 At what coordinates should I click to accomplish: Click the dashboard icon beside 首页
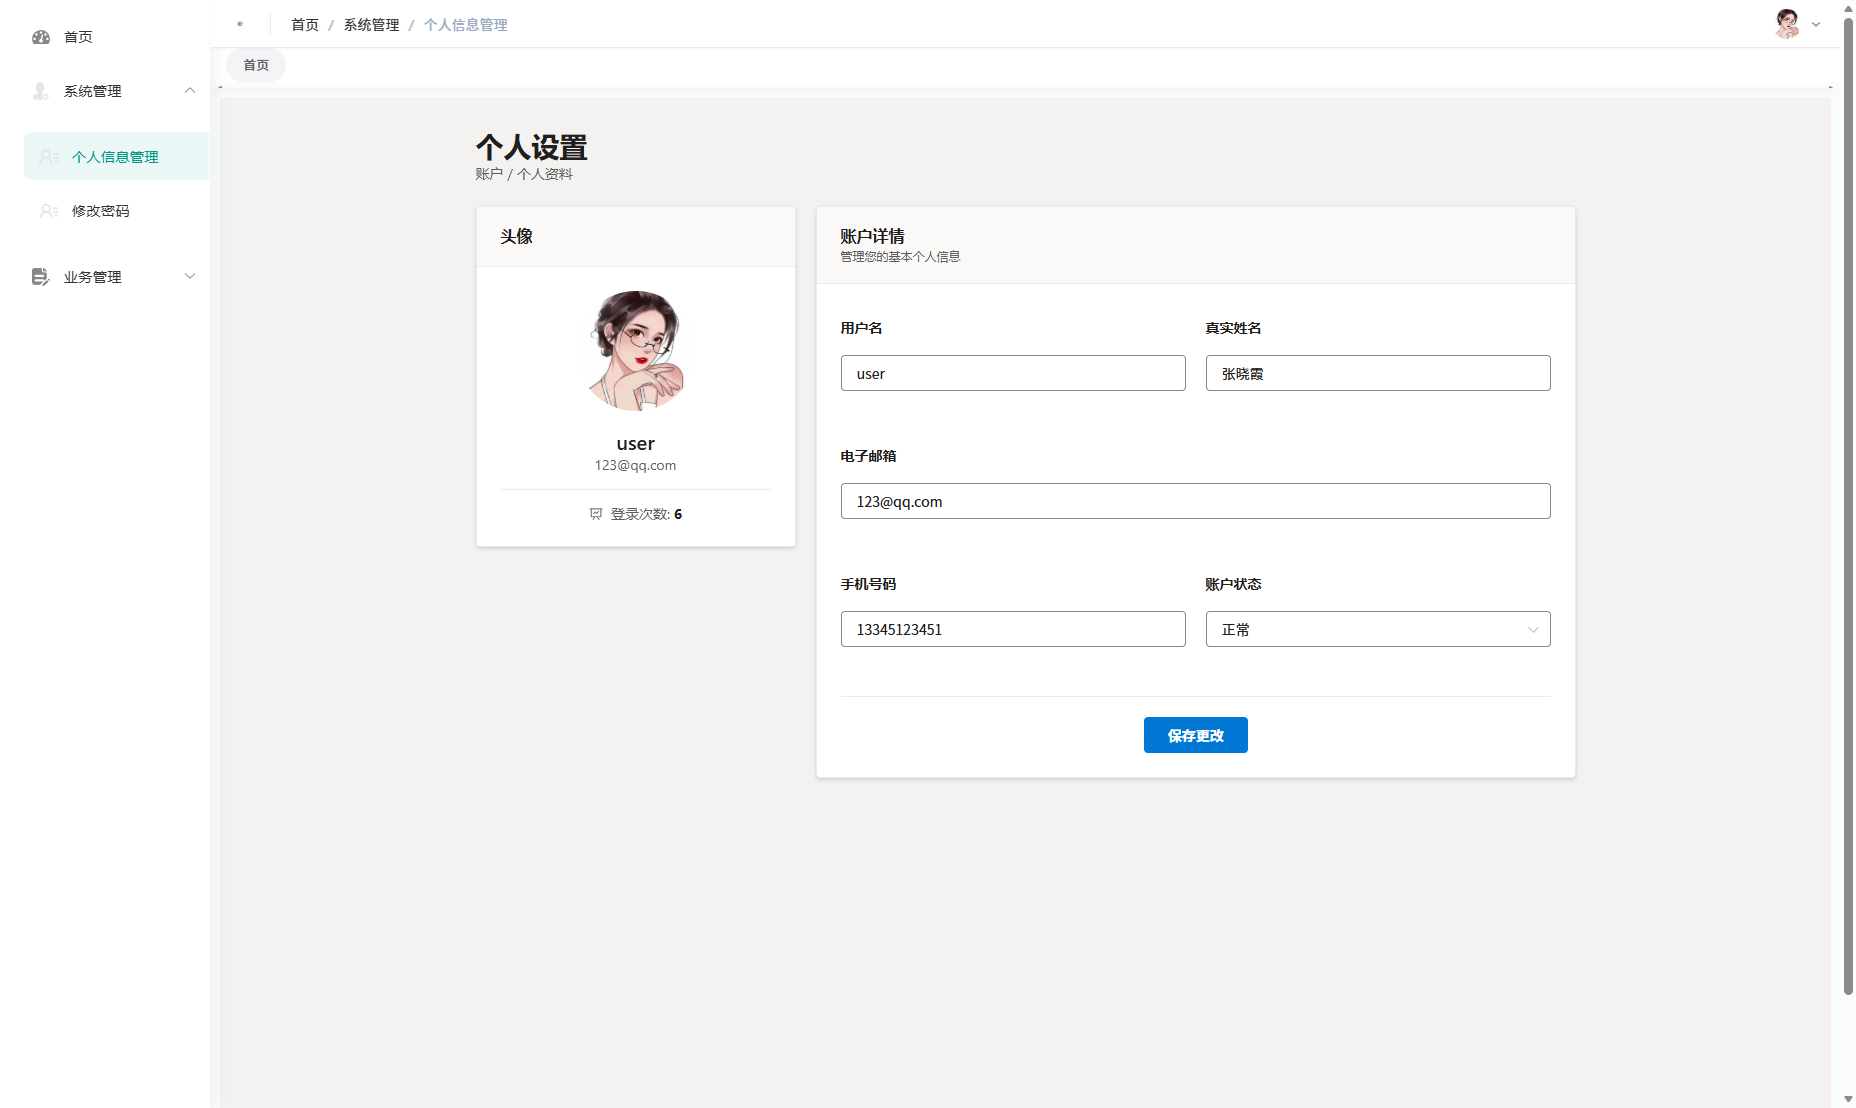(x=41, y=37)
